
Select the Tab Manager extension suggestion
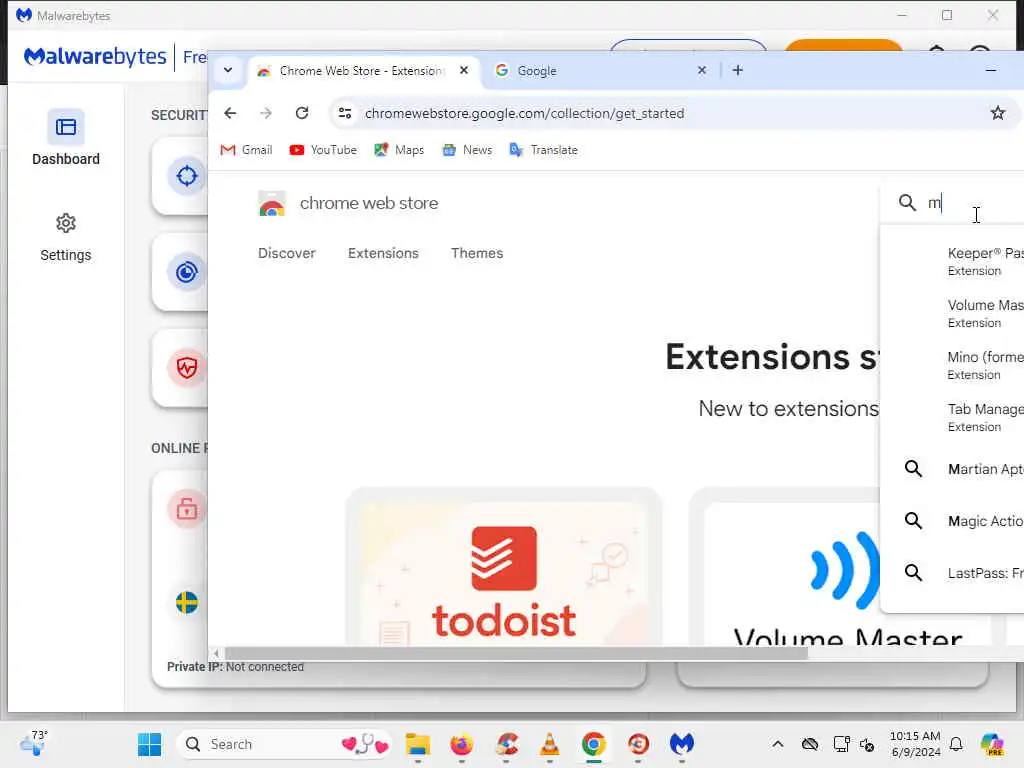953,417
